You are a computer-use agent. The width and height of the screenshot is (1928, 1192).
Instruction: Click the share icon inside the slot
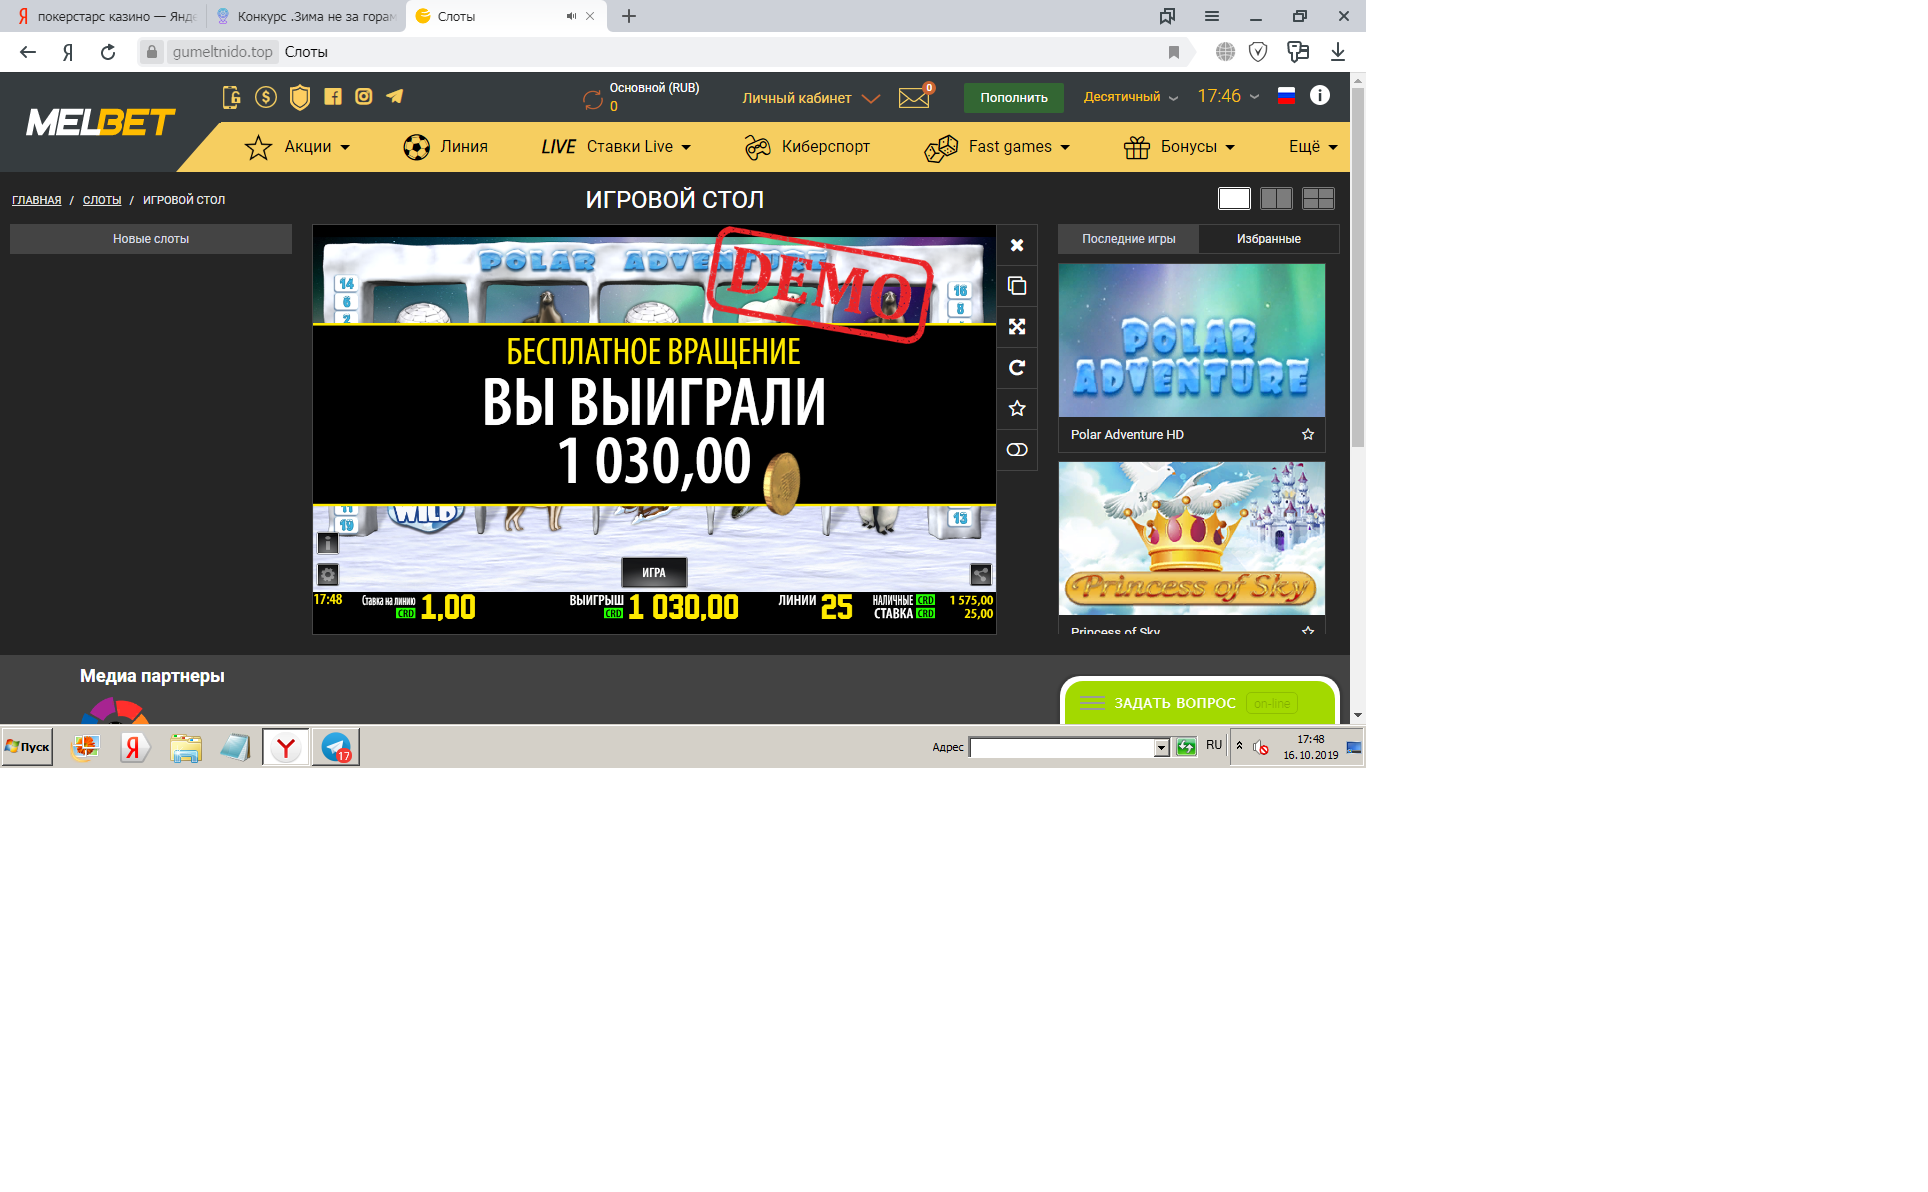[981, 575]
